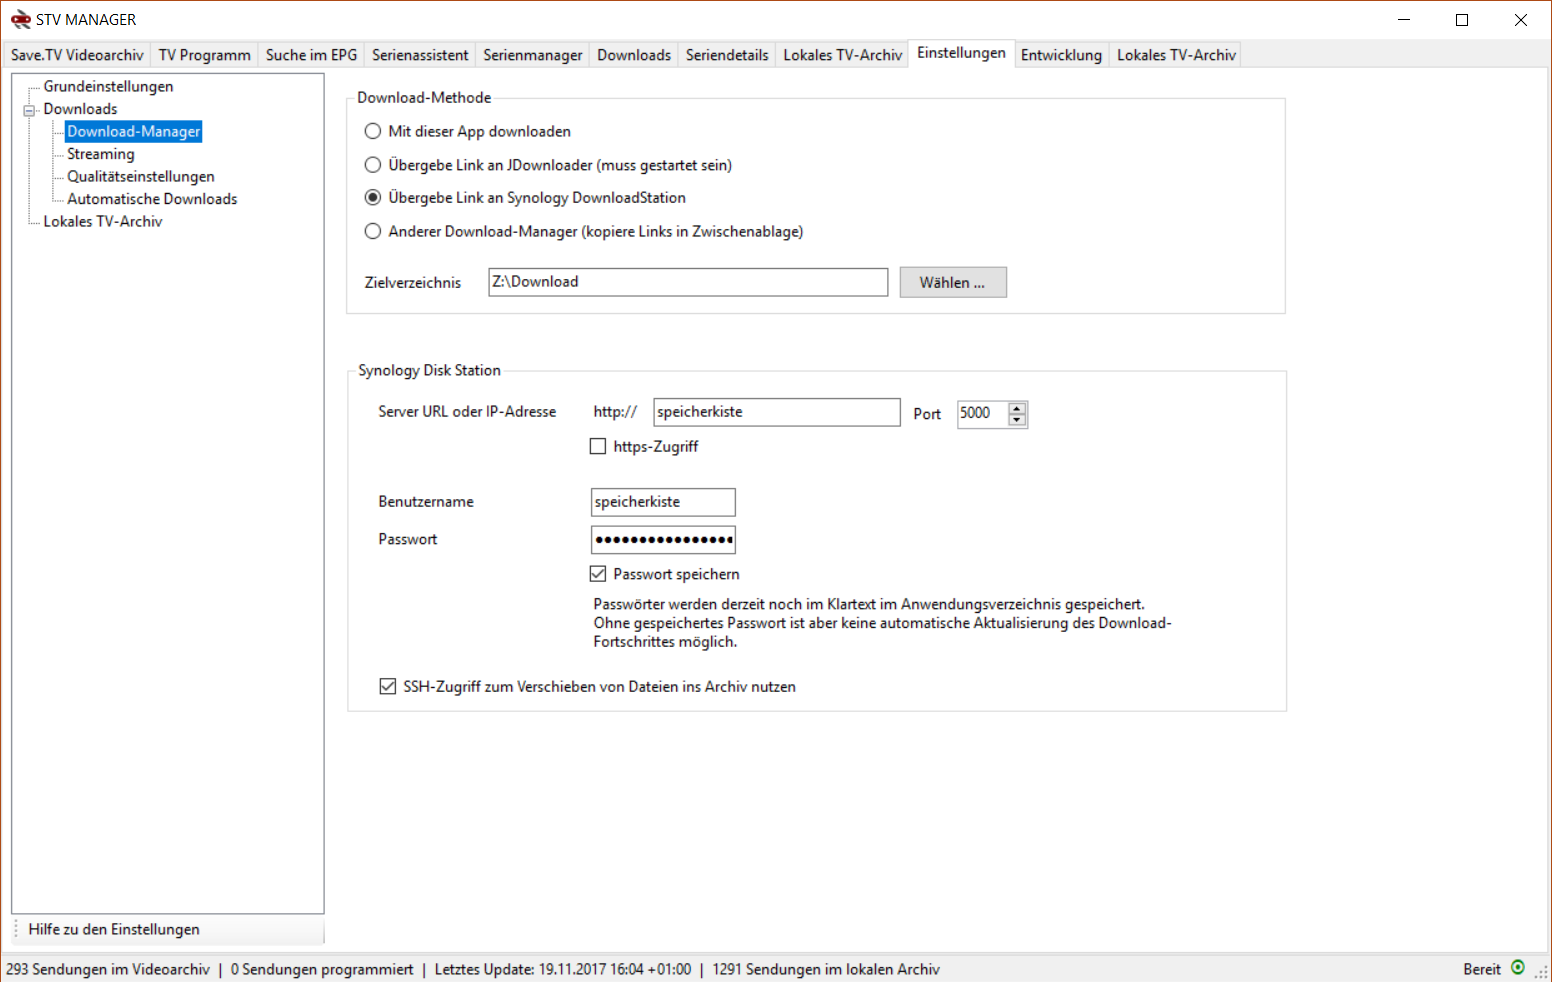Increase port number with up arrow
Viewport: 1552px width, 982px height.
click(1017, 408)
